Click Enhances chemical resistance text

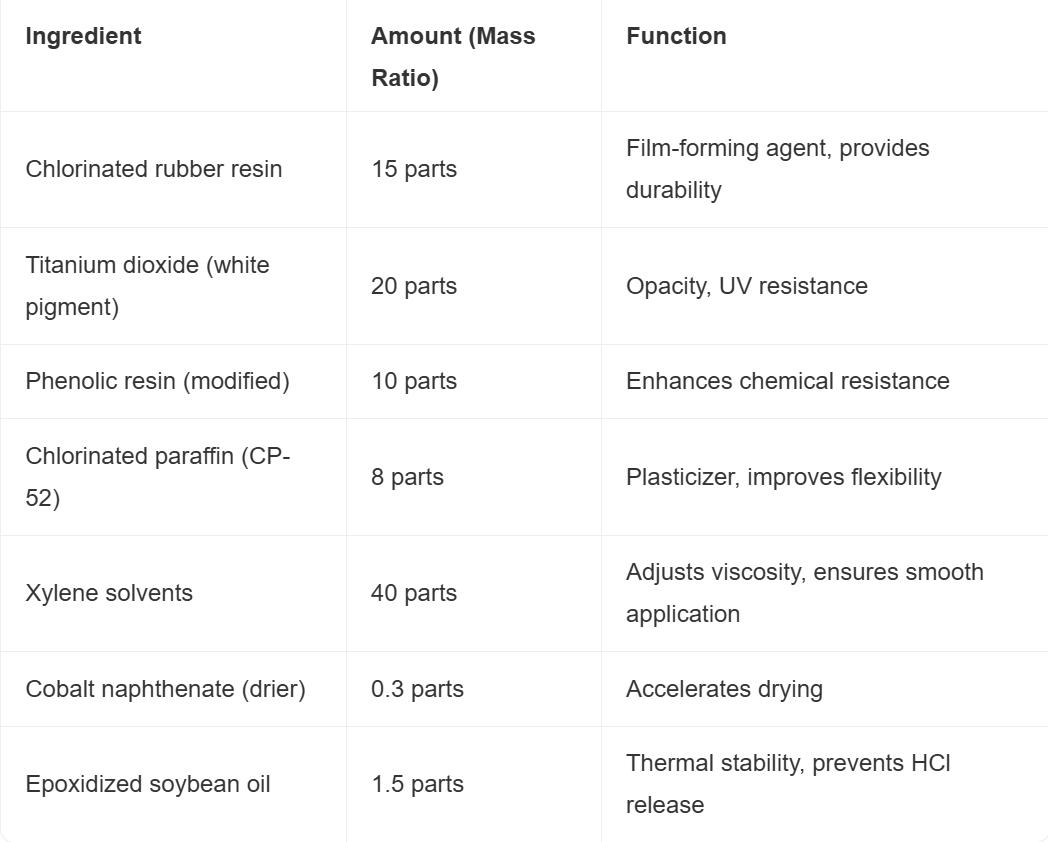(787, 381)
